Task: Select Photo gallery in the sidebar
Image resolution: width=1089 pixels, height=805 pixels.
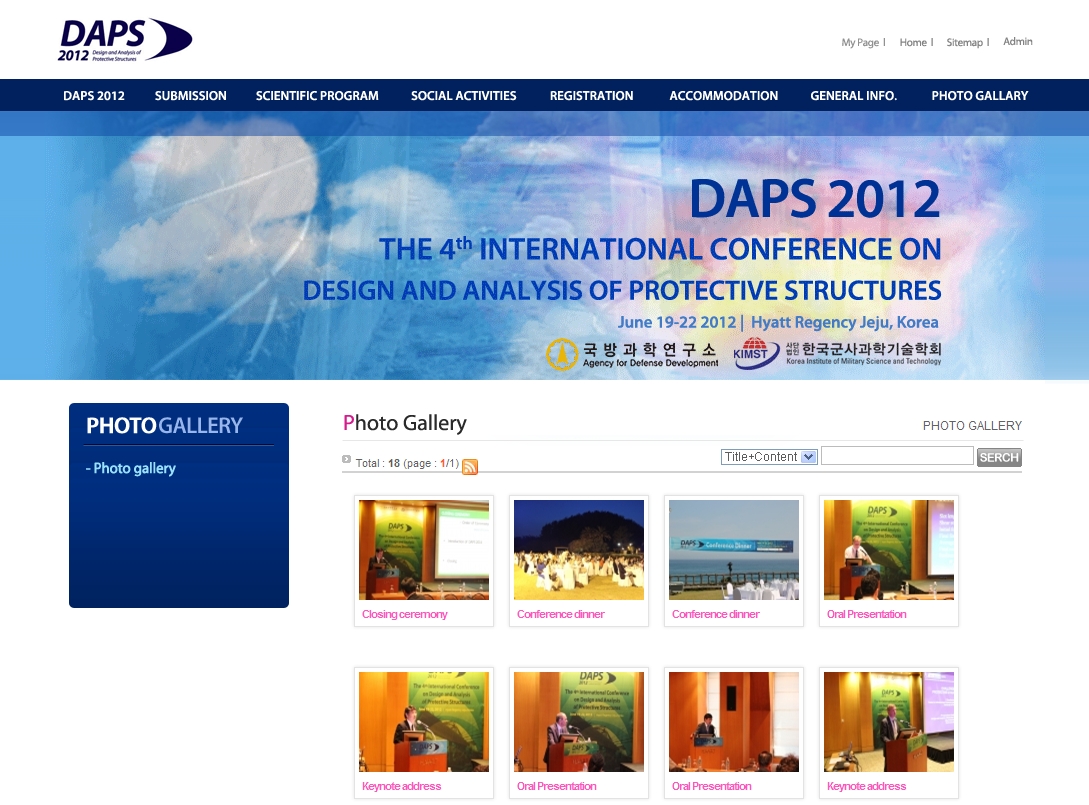Action: click(x=134, y=468)
